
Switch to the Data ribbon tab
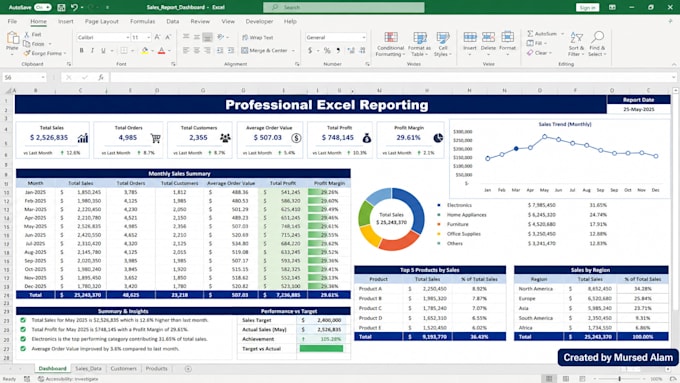(173, 21)
